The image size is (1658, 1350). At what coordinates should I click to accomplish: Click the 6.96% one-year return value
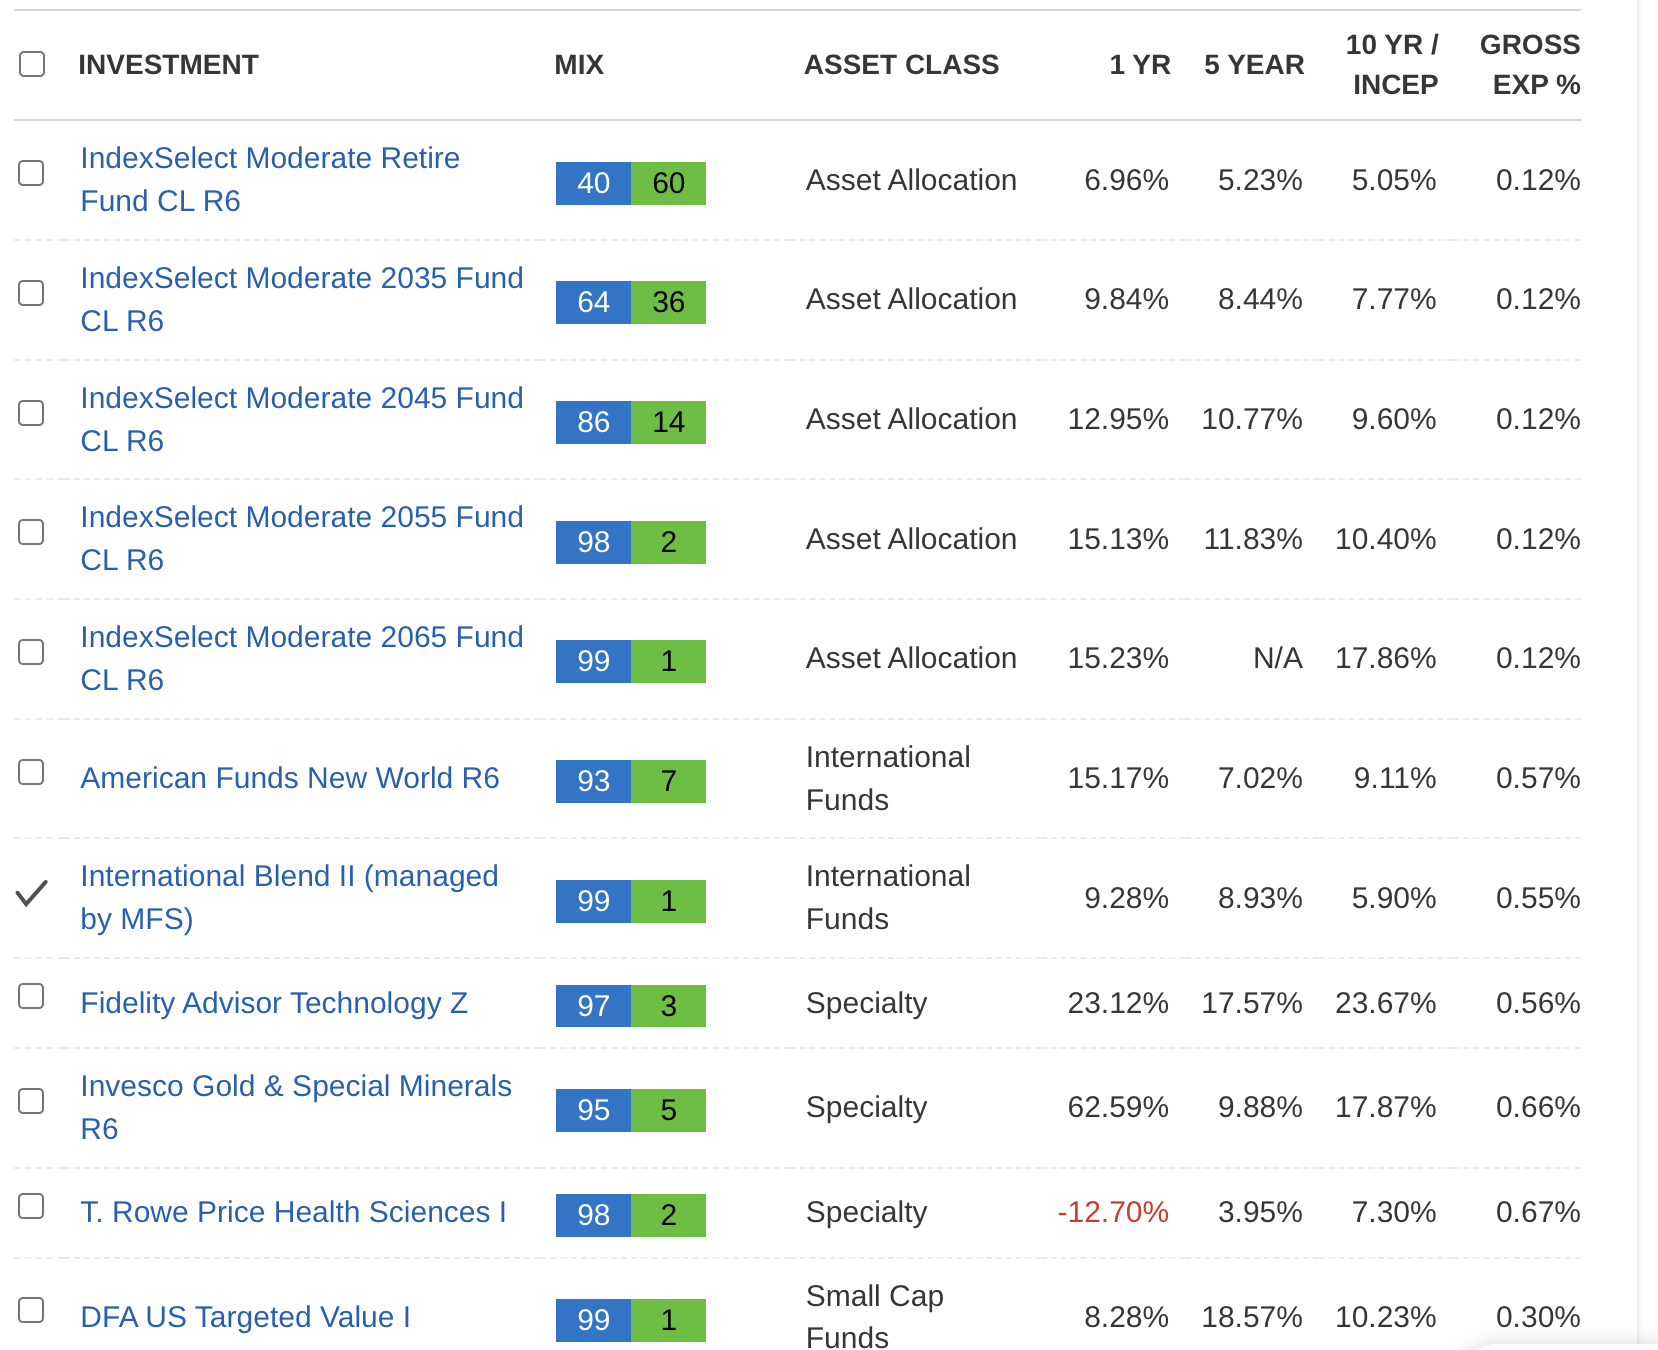coord(1126,180)
